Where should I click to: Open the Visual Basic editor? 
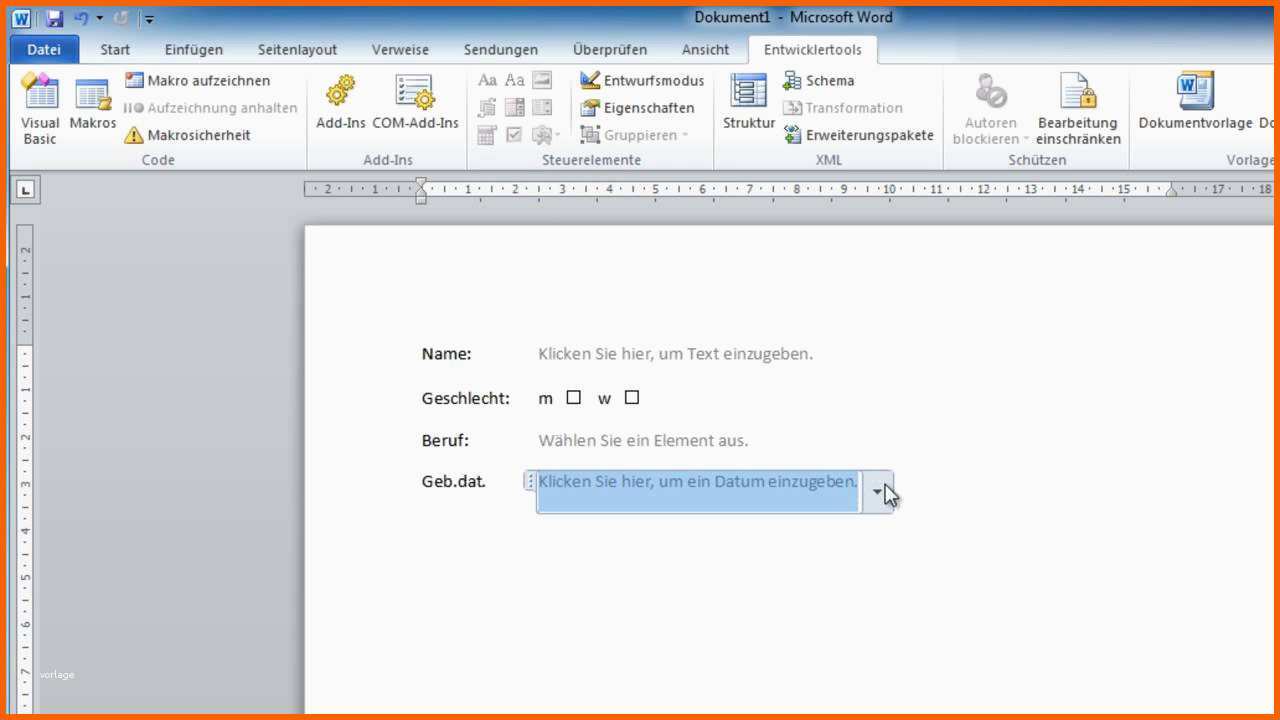coord(40,108)
